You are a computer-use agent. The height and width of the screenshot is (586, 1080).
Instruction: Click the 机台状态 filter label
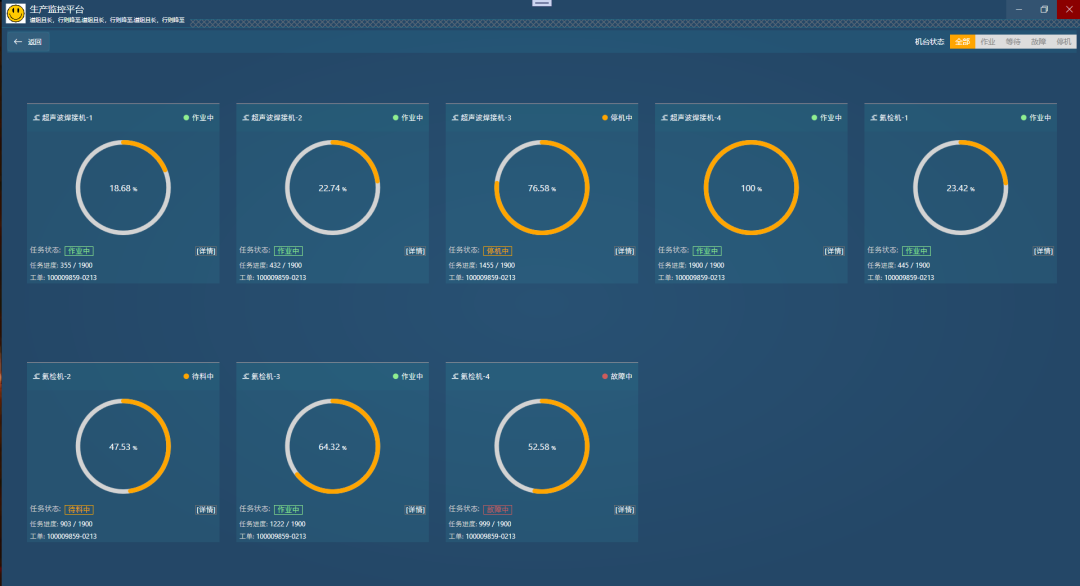[929, 42]
